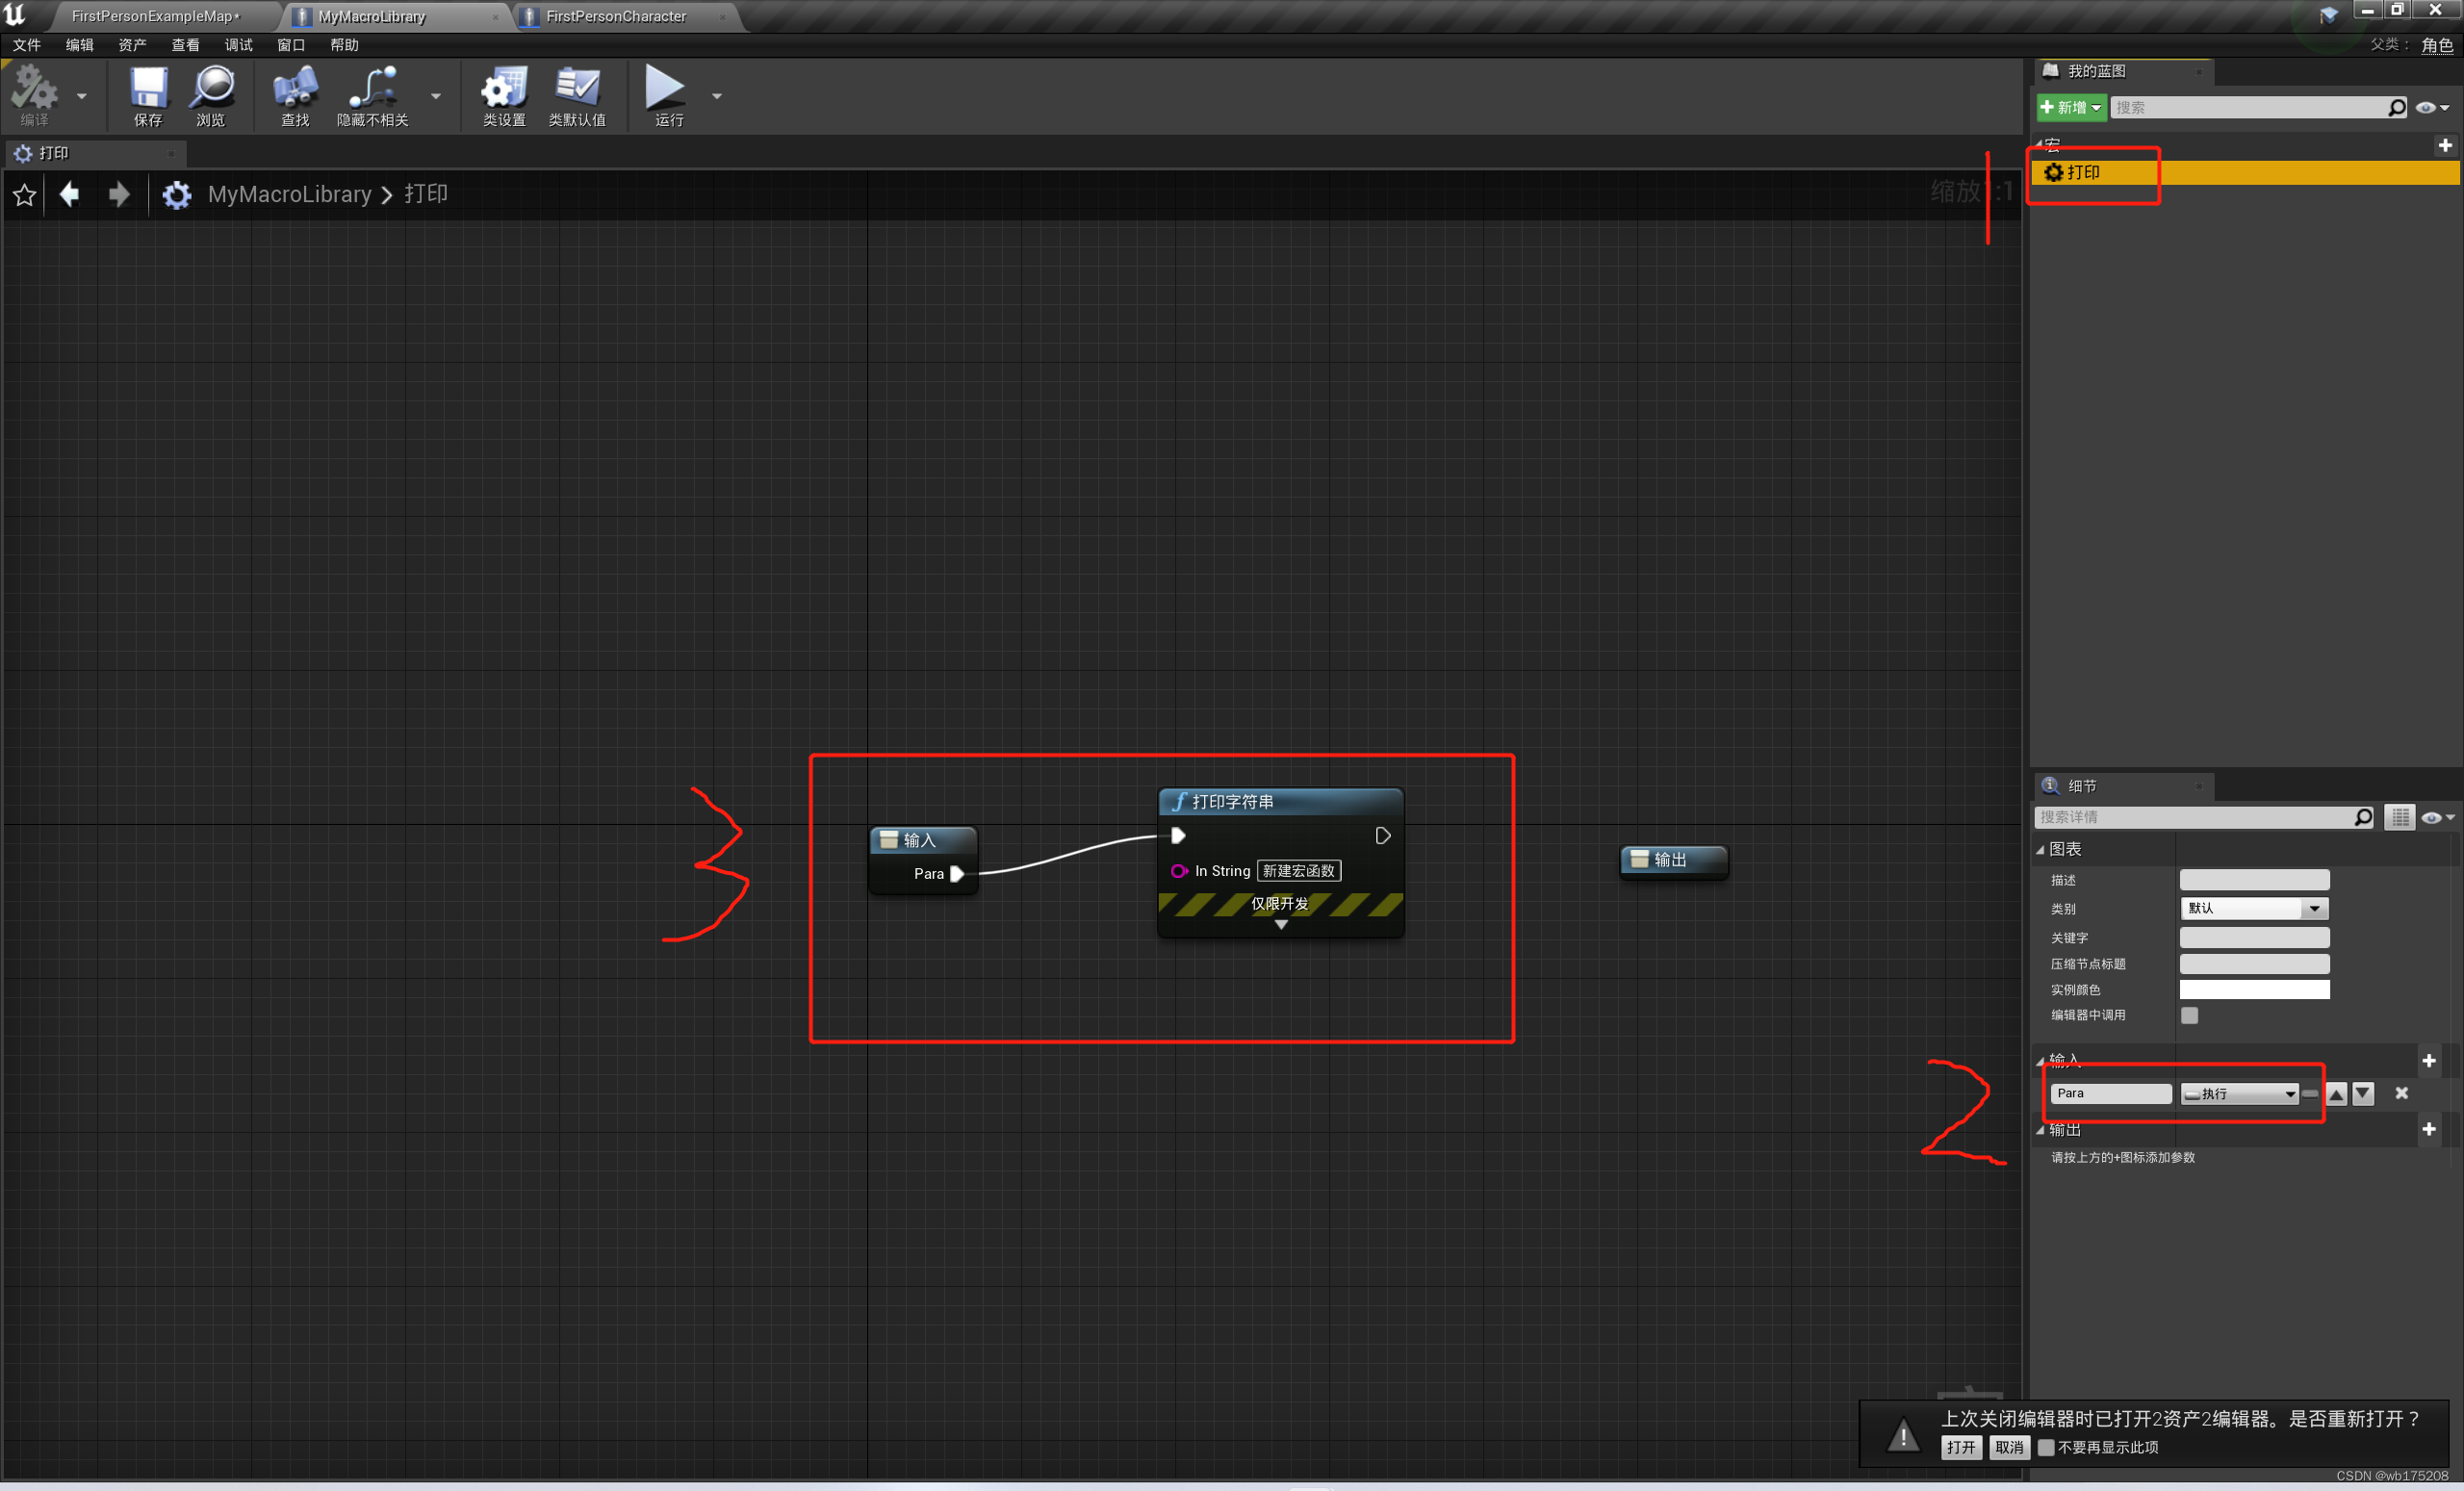This screenshot has height=1491, width=2464.
Task: Open the 调试 menu
Action: pyautogui.click(x=238, y=45)
